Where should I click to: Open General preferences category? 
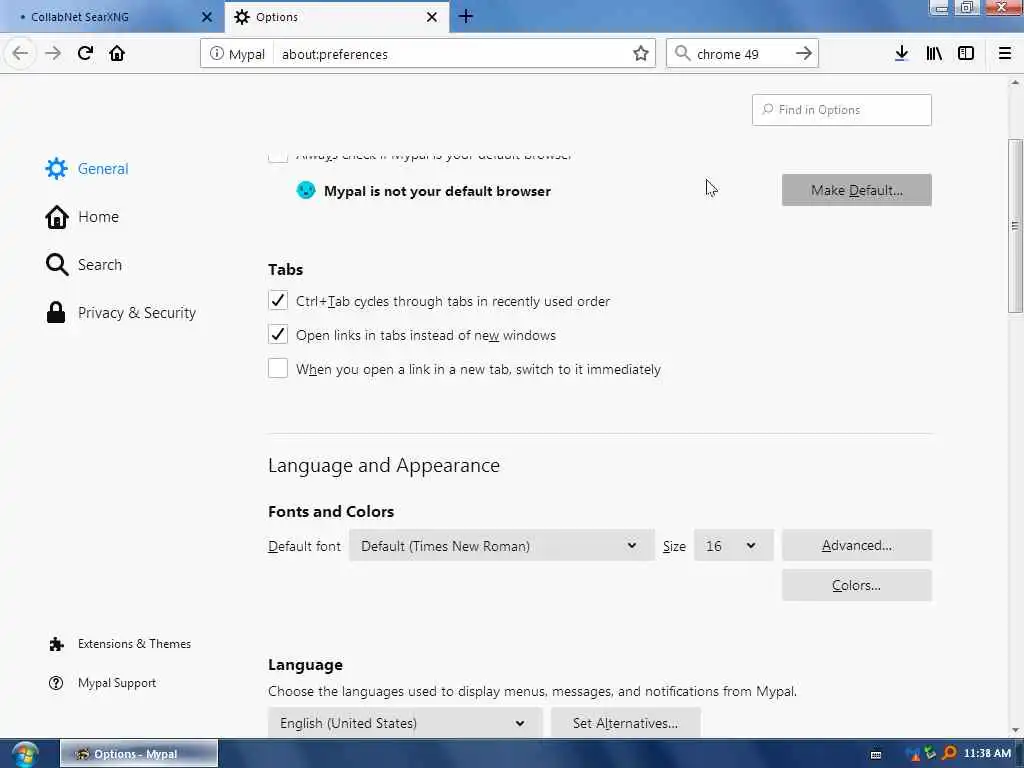(87, 168)
